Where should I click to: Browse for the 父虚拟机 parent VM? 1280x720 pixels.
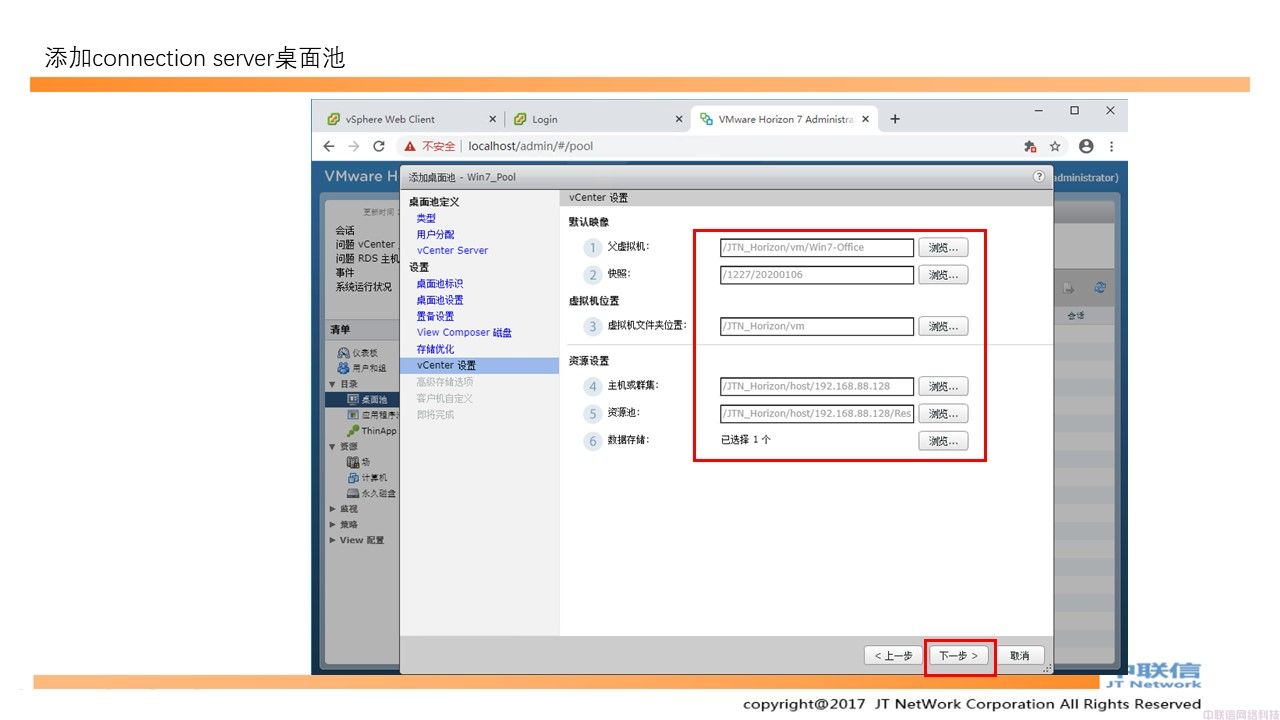[943, 247]
